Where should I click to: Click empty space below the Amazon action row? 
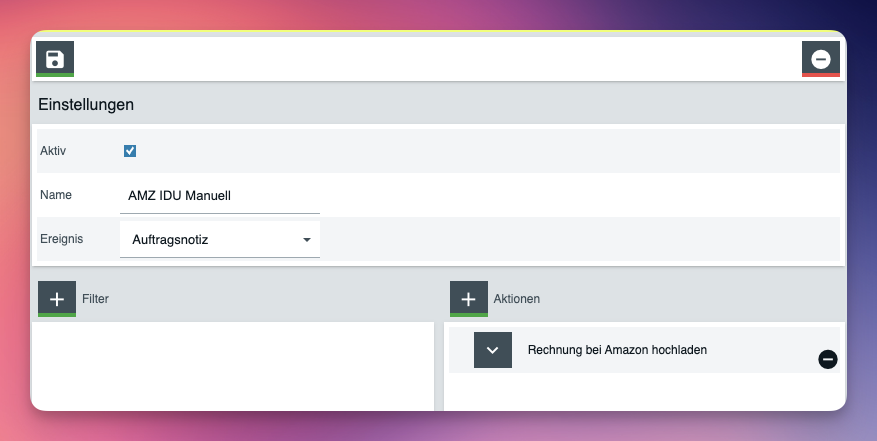pyautogui.click(x=640, y=392)
